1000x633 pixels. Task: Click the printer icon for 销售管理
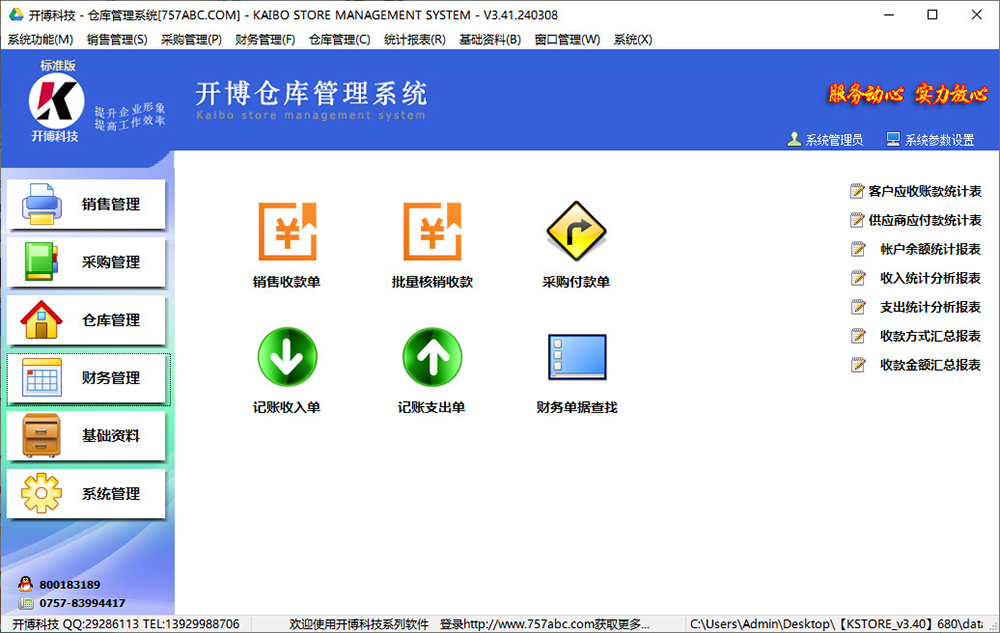coord(41,204)
